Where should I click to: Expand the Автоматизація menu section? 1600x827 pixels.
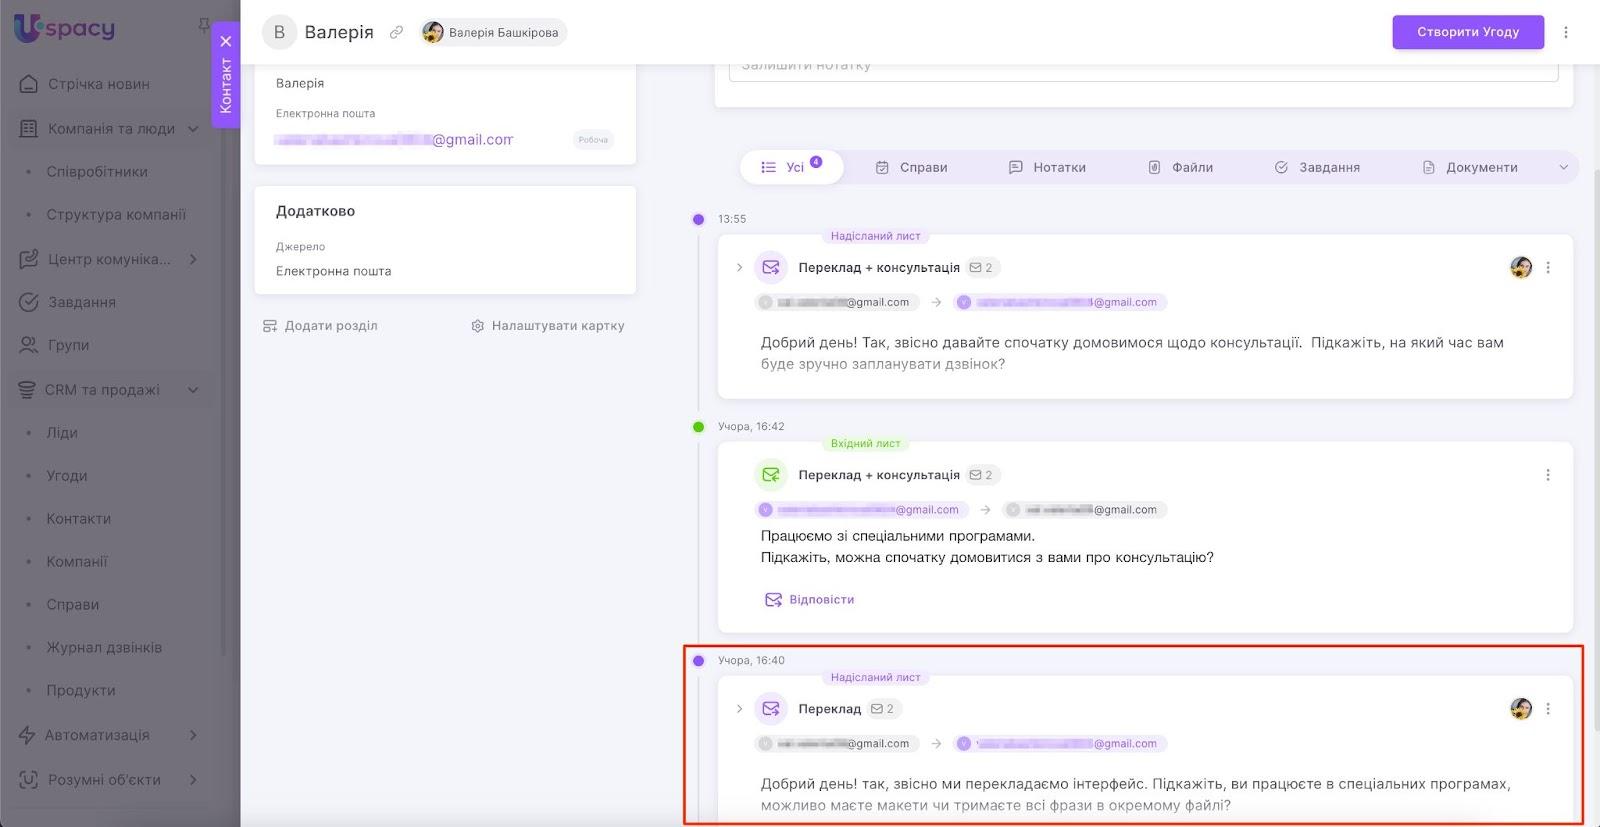coord(193,735)
